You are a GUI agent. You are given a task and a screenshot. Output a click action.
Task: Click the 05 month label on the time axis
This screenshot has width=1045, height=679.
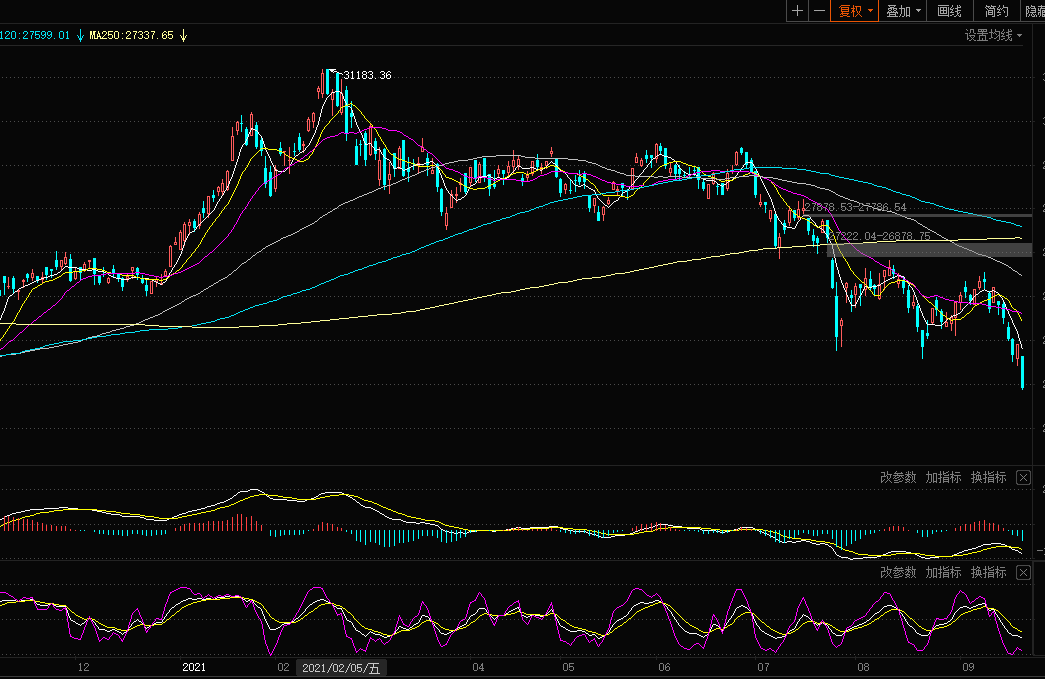coord(568,667)
